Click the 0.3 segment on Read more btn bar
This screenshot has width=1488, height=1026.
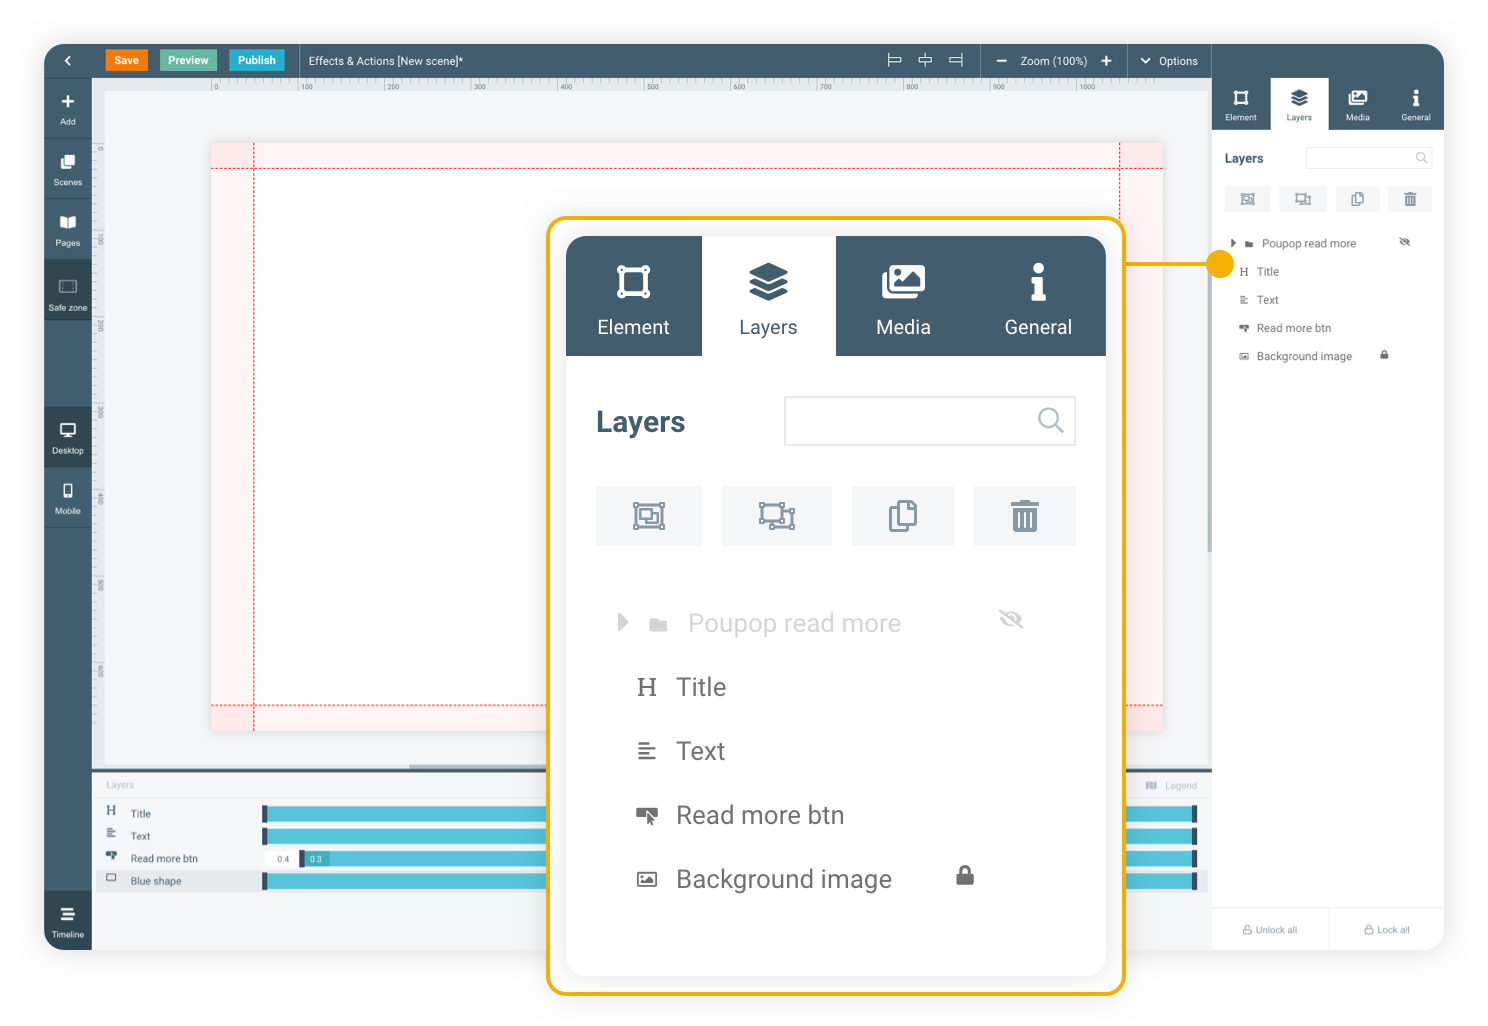pos(316,859)
